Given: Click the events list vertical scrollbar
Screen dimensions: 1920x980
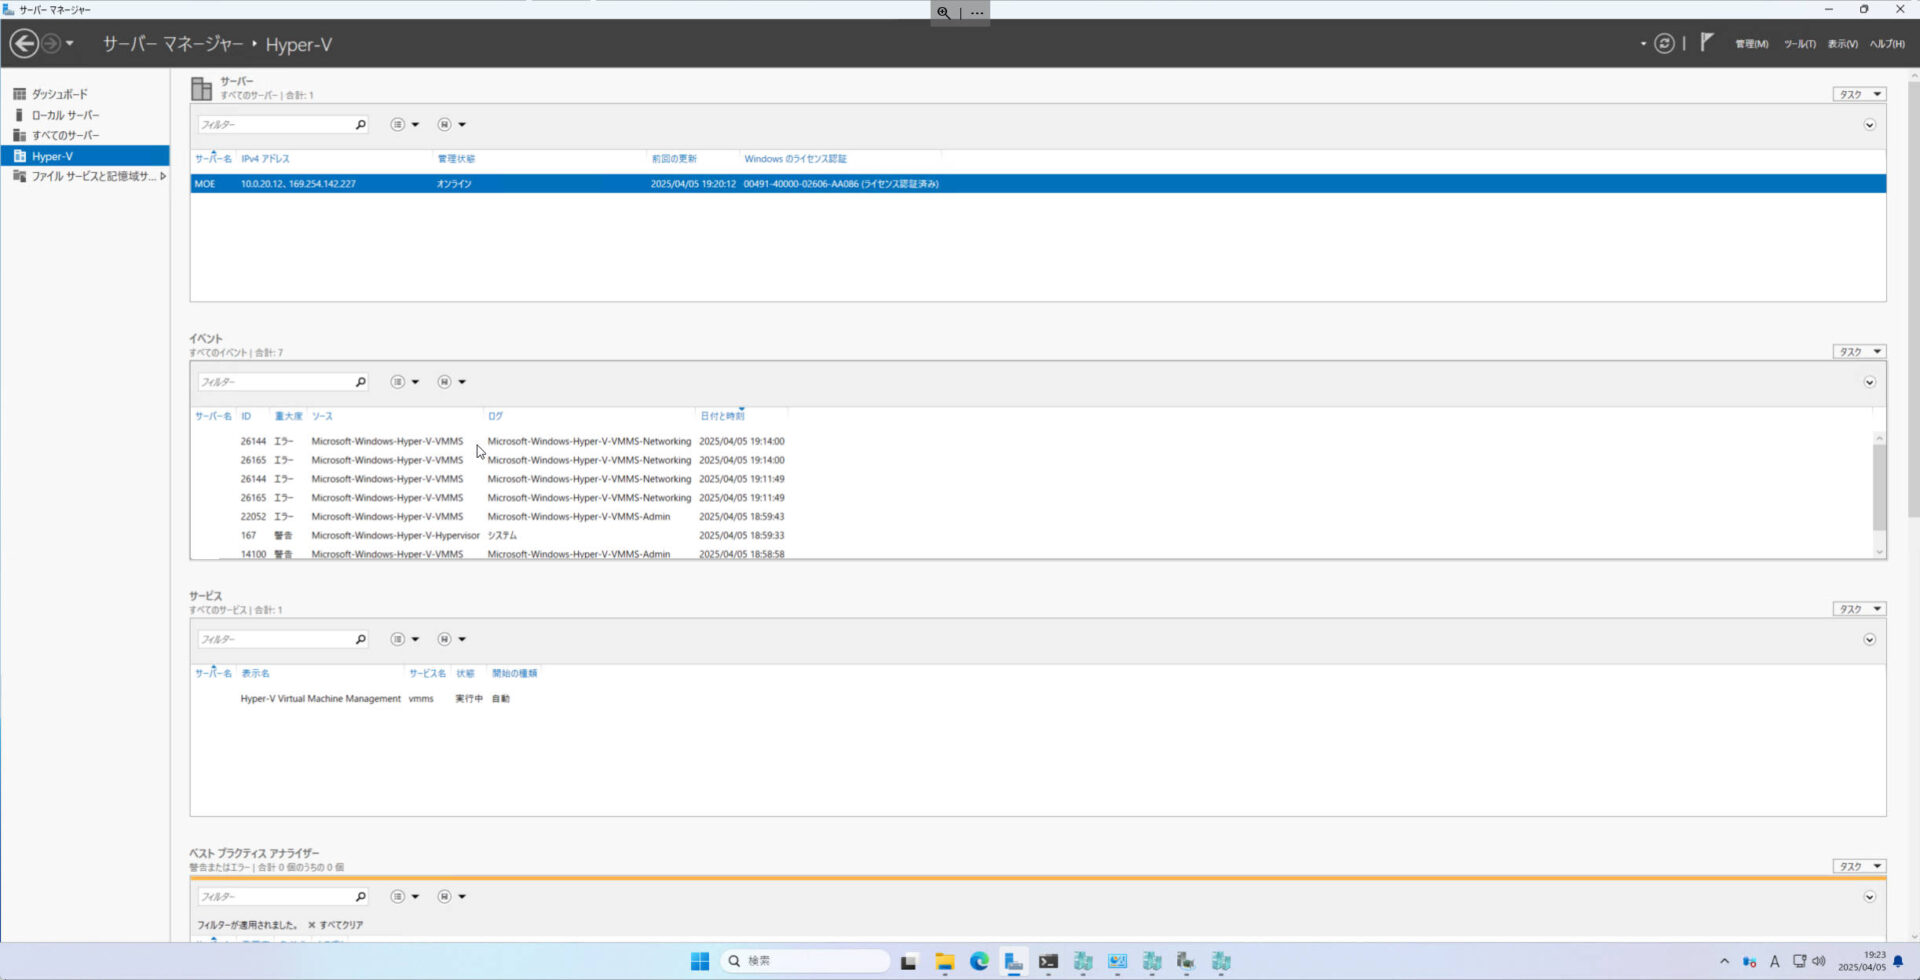Looking at the screenshot, I should point(1879,486).
